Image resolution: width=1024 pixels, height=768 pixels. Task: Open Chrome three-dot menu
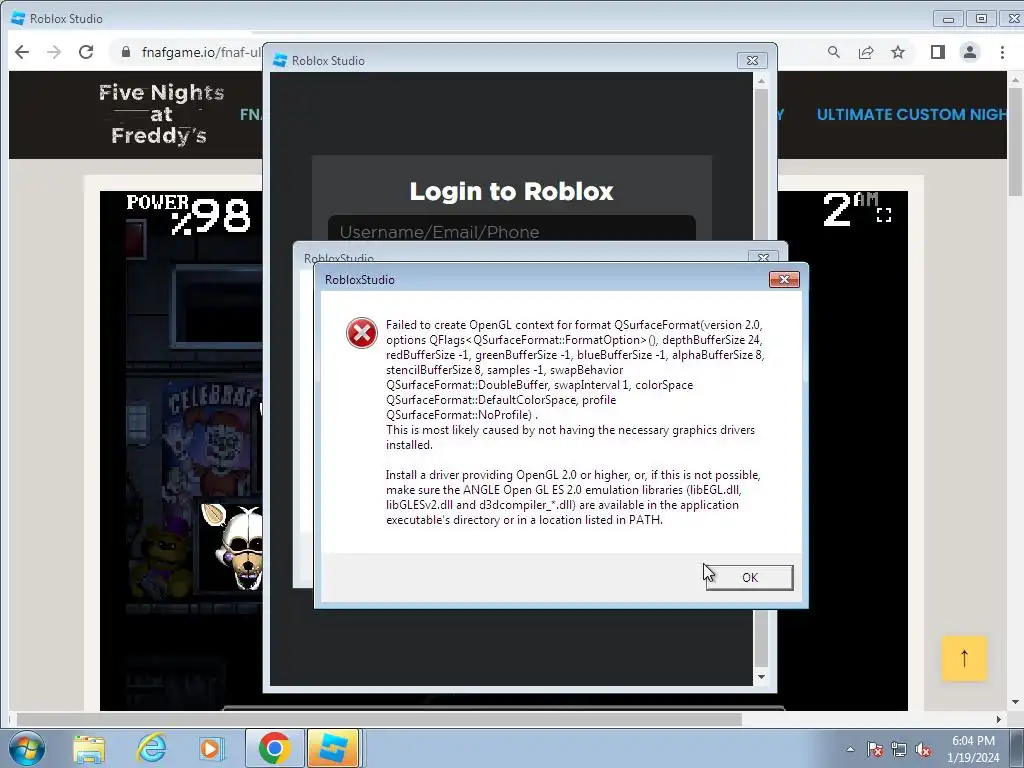point(1002,52)
